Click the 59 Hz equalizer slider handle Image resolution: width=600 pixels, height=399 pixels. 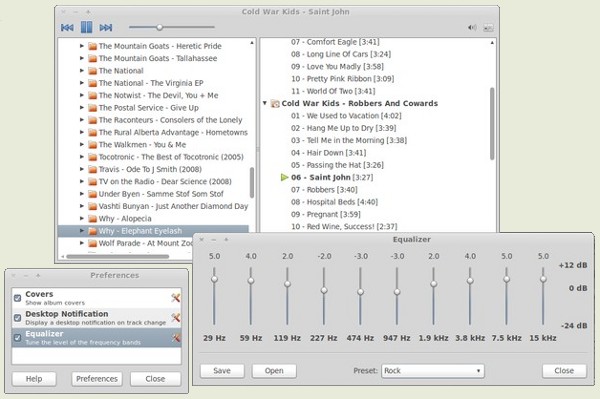(251, 281)
